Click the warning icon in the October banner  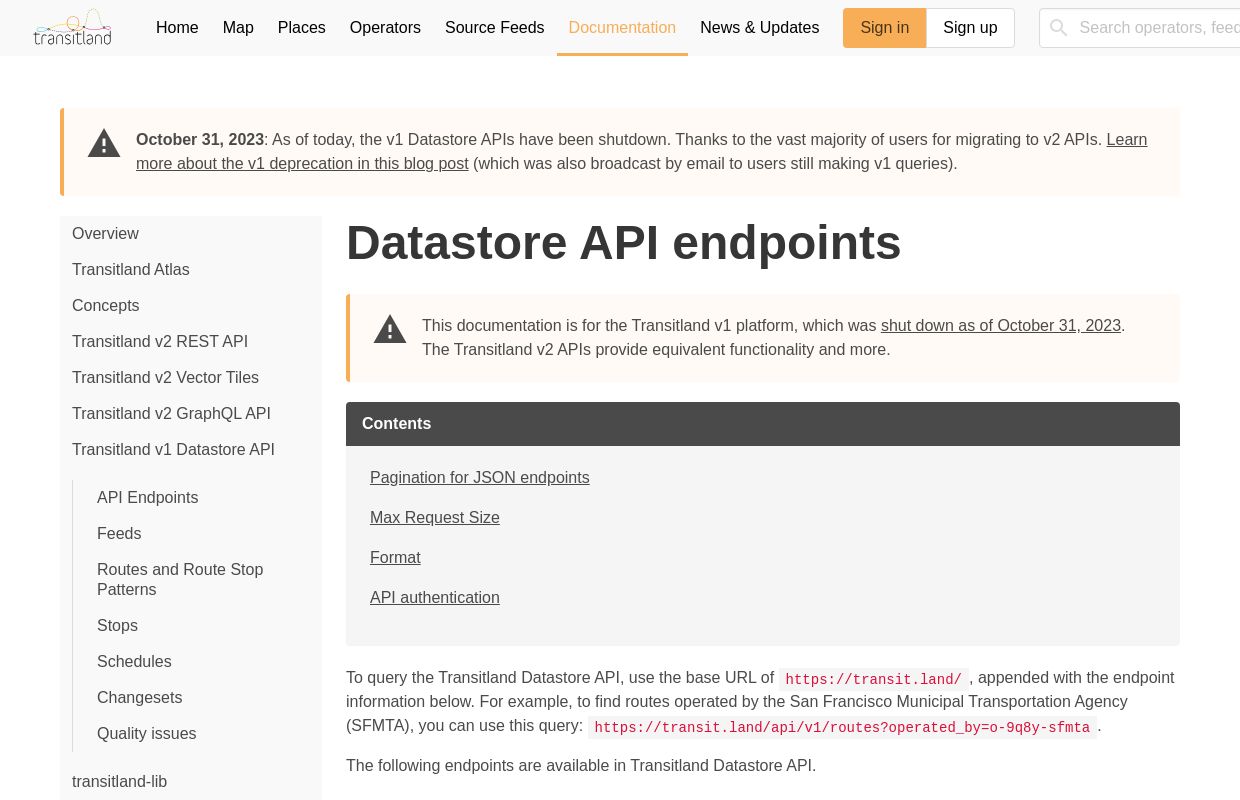click(x=104, y=144)
